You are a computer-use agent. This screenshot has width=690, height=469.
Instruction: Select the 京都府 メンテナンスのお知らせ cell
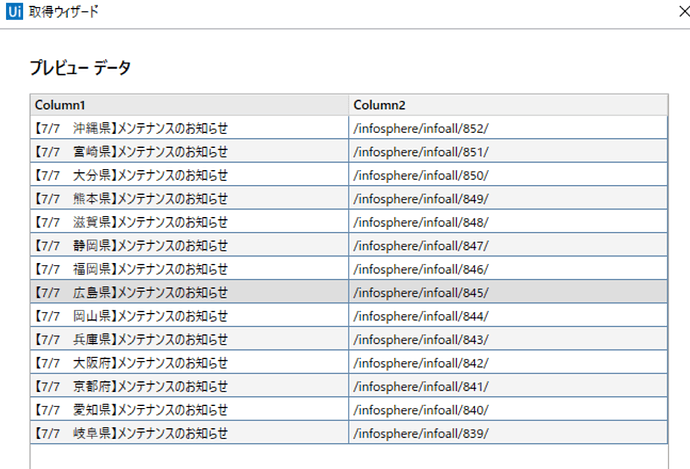(x=190, y=386)
